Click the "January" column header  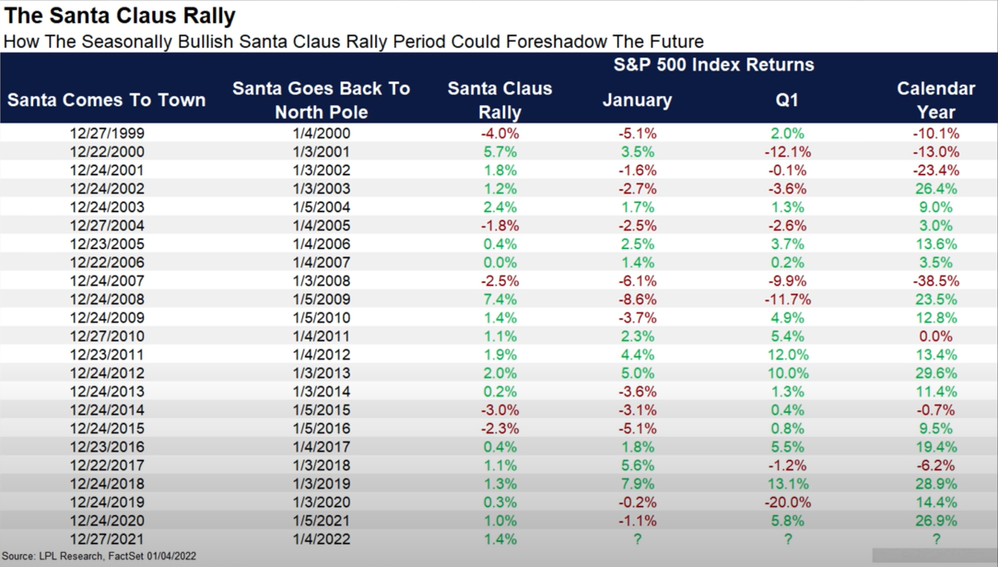click(637, 100)
